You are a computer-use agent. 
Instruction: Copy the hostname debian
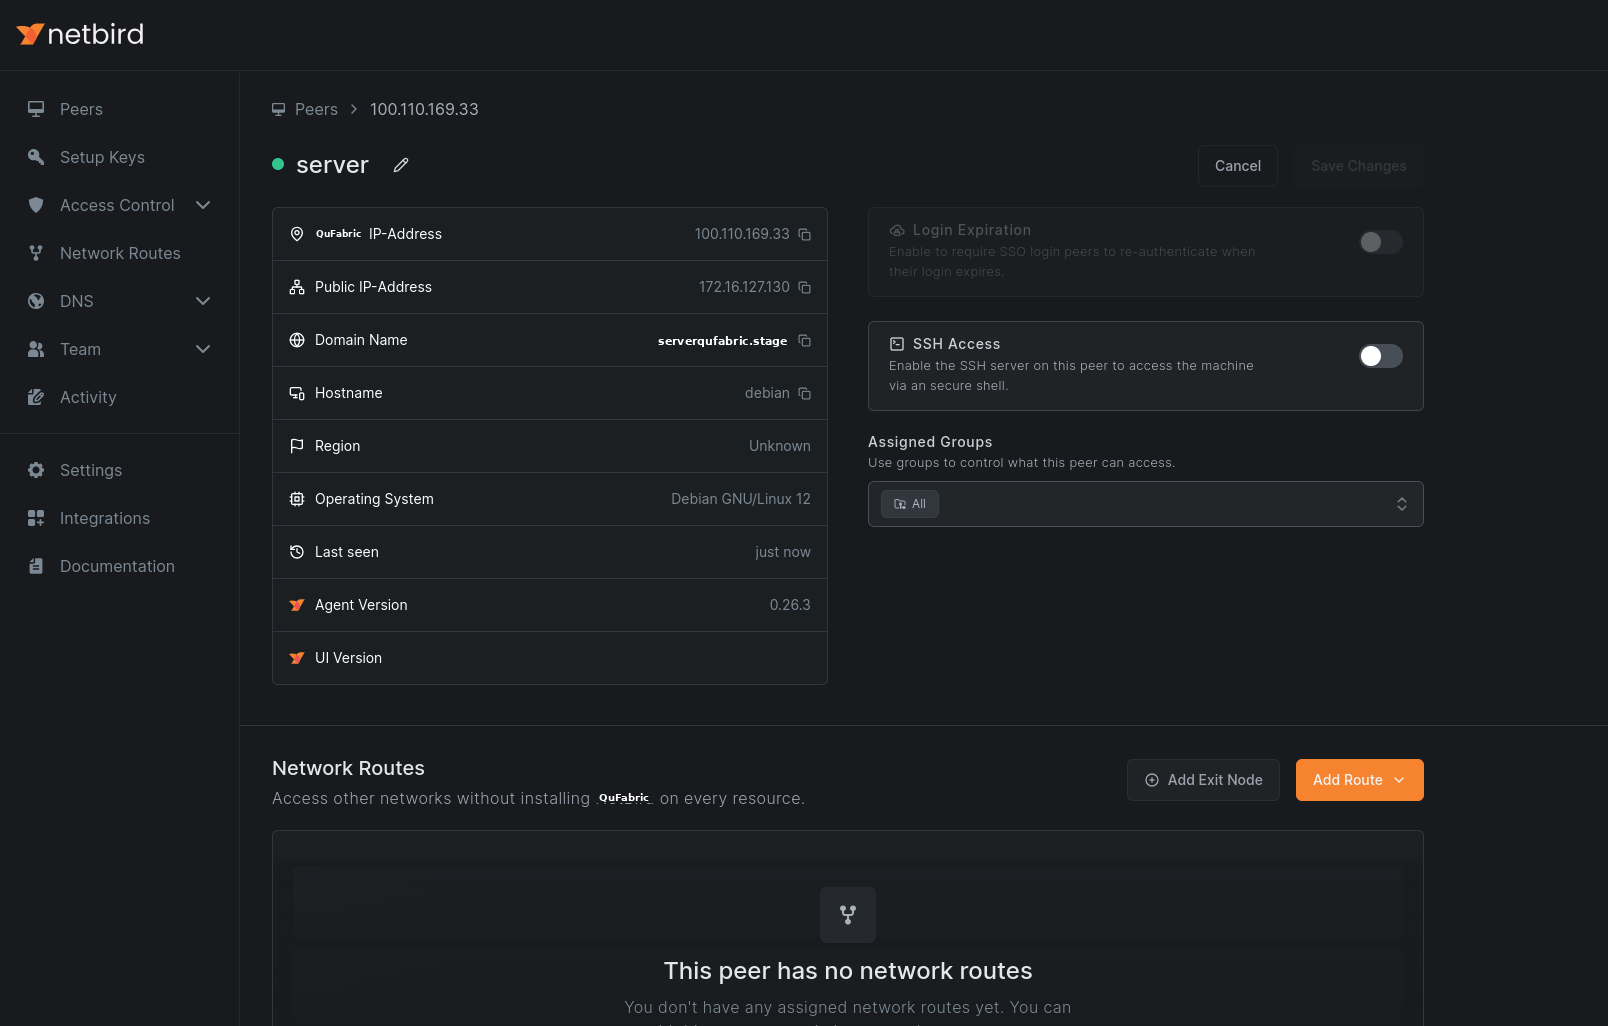pyautogui.click(x=805, y=393)
